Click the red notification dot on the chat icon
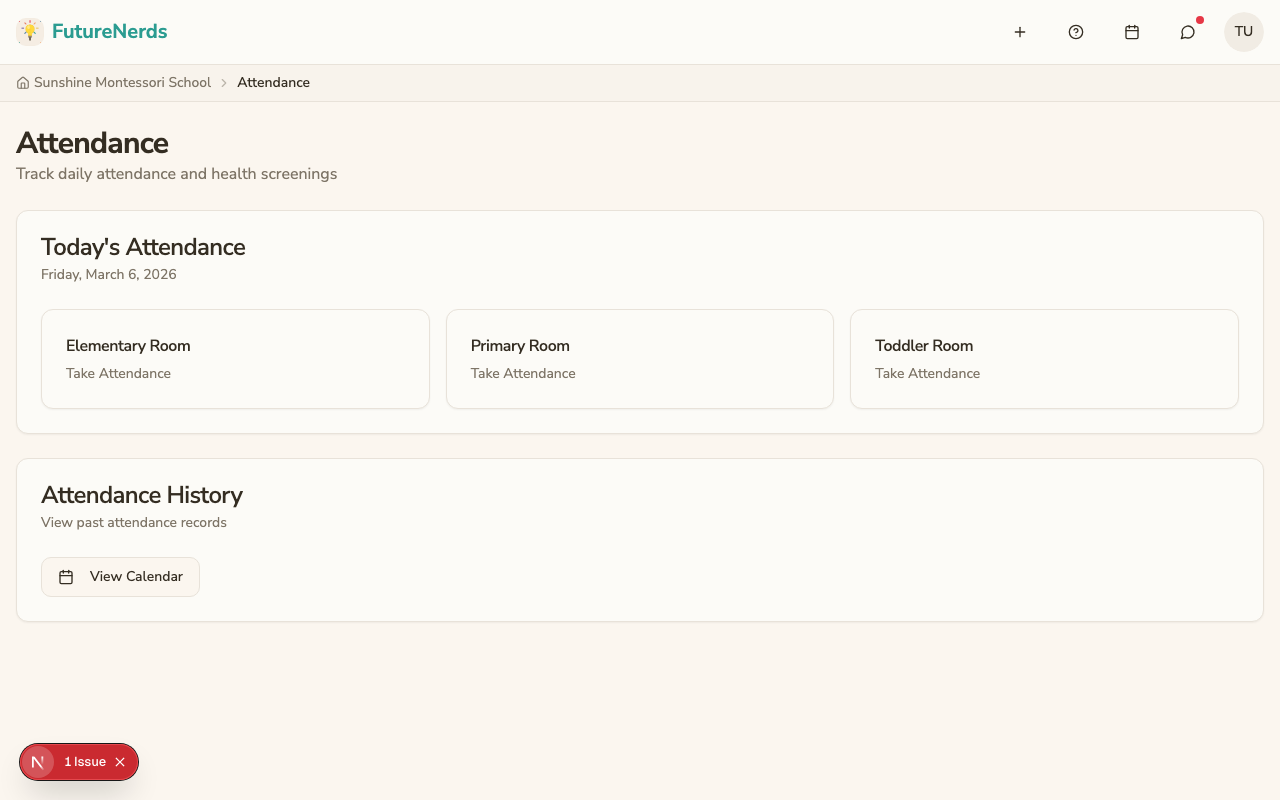This screenshot has width=1280, height=800. (x=1199, y=19)
